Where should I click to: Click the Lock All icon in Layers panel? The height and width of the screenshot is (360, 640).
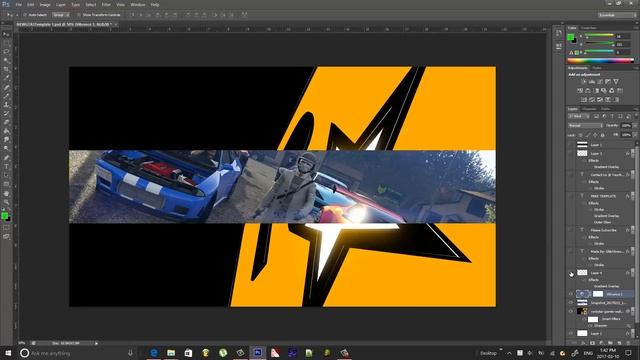pos(602,135)
